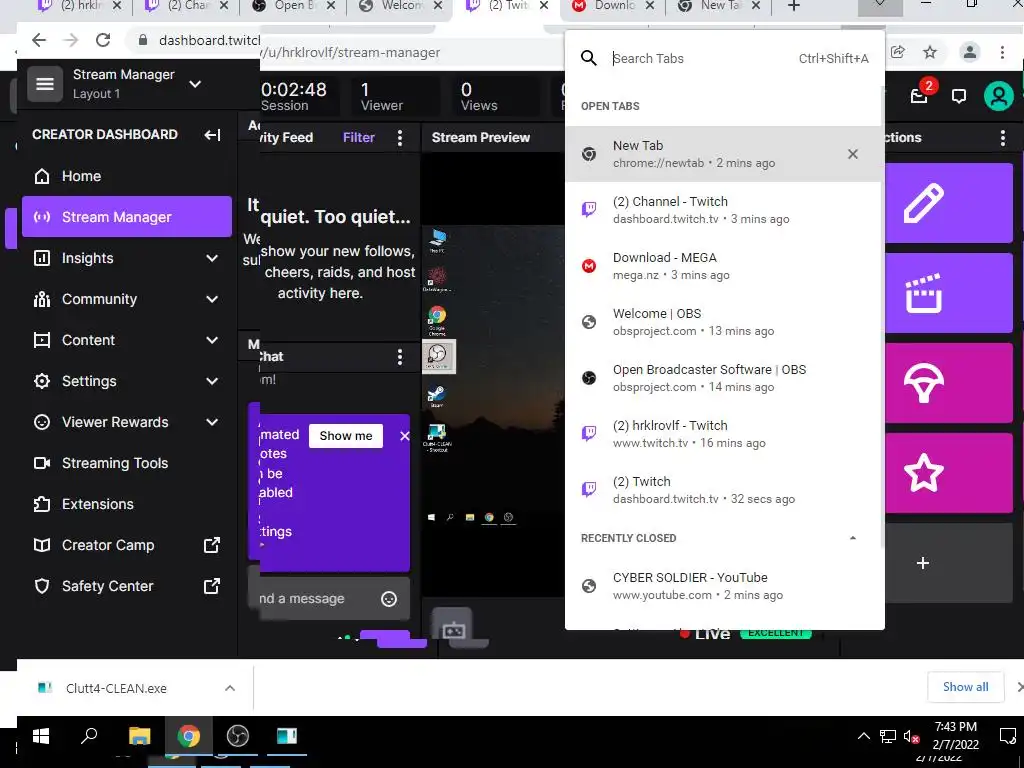Viewport: 1024px width, 768px height.
Task: Click the browser back arrow
Action: [39, 40]
